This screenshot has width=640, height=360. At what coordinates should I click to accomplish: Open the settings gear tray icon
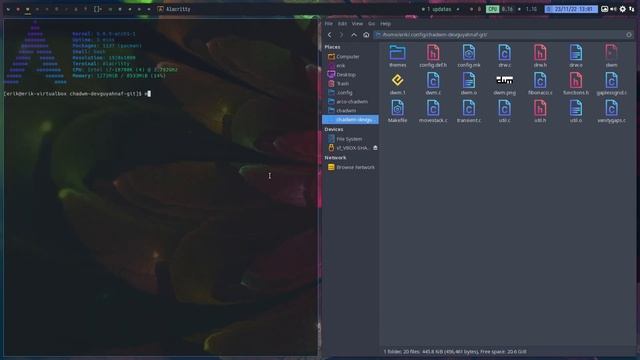(x=622, y=9)
